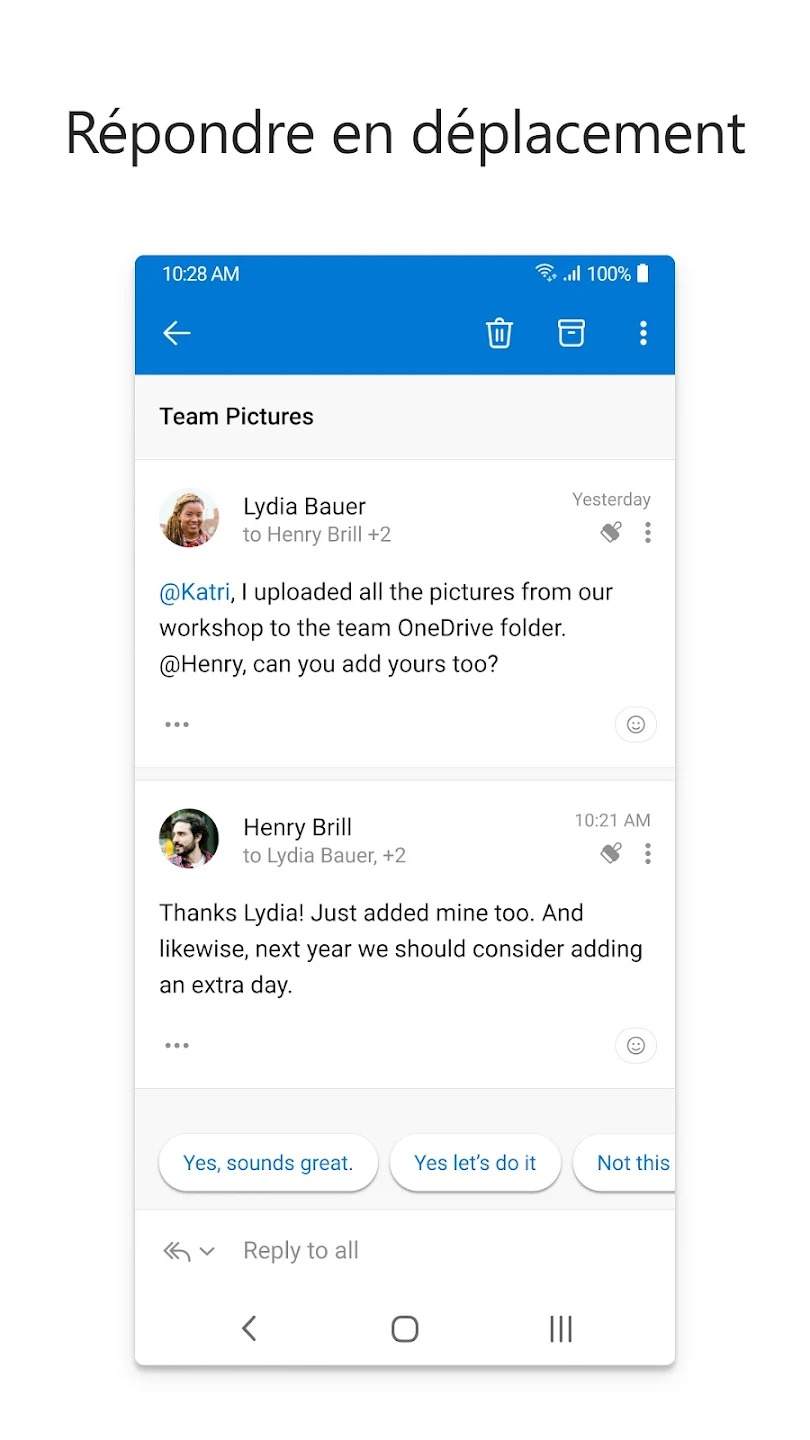Tap the Reply to all text field
This screenshot has width=810, height=1440.
[x=400, y=1251]
